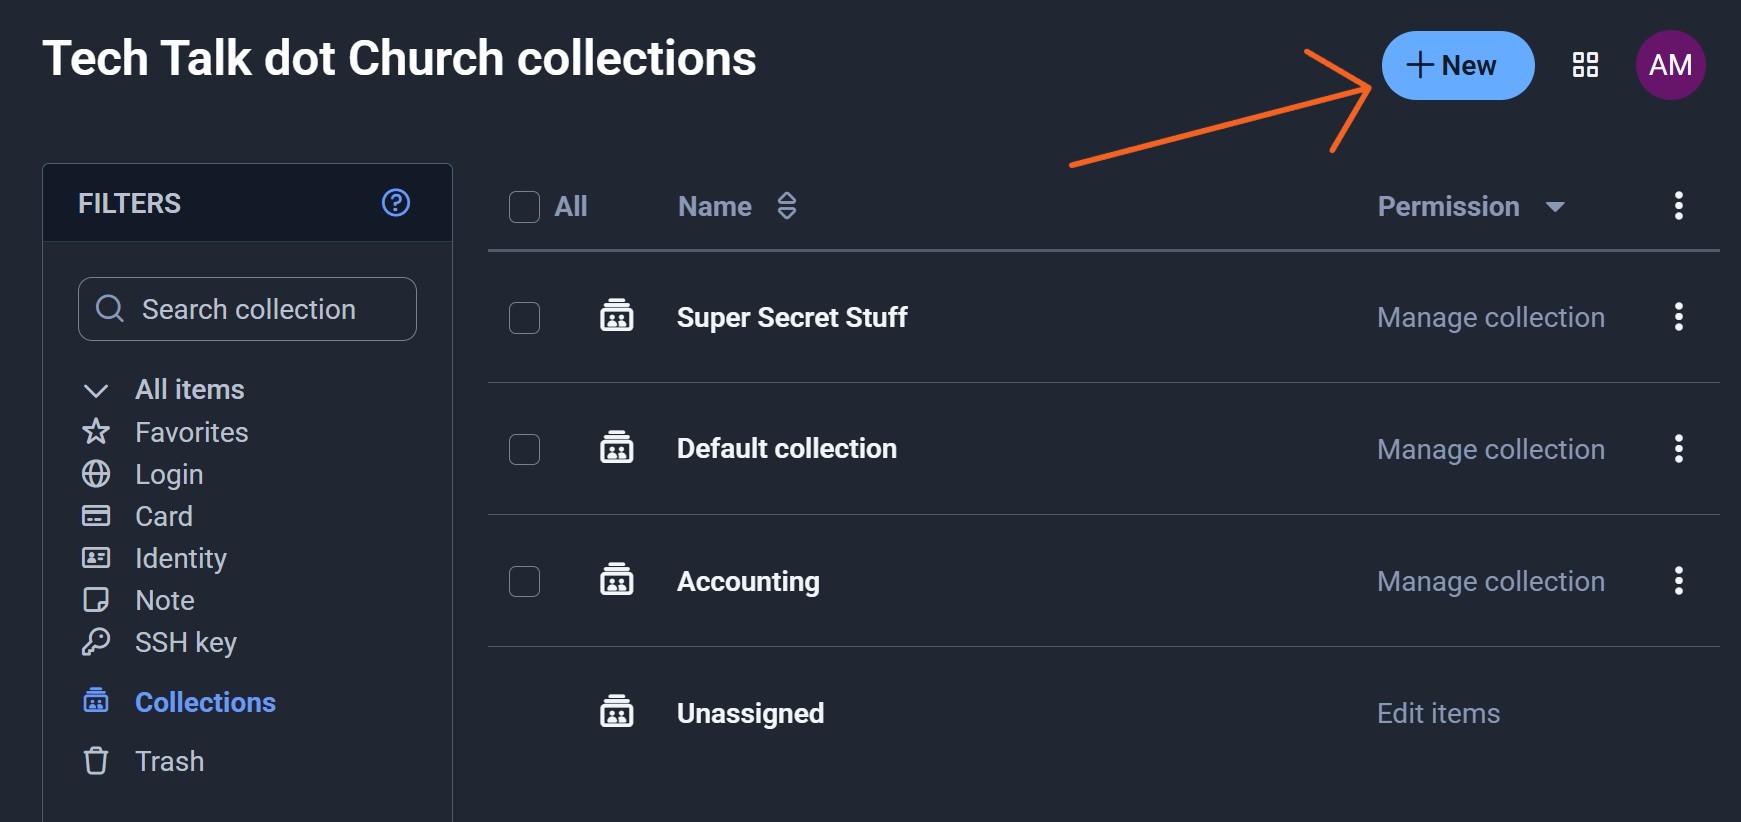Open options menu for Default collection

point(1679,449)
